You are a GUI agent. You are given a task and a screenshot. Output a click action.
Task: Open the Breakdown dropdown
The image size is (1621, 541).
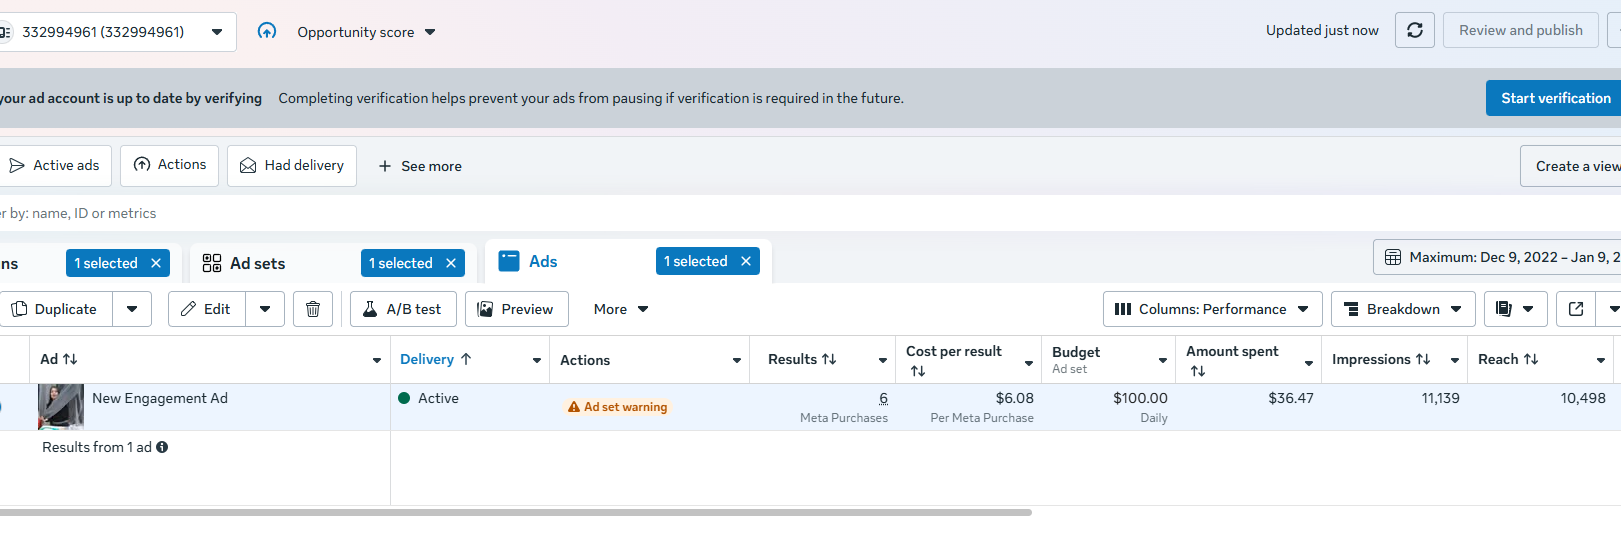pyautogui.click(x=1403, y=309)
